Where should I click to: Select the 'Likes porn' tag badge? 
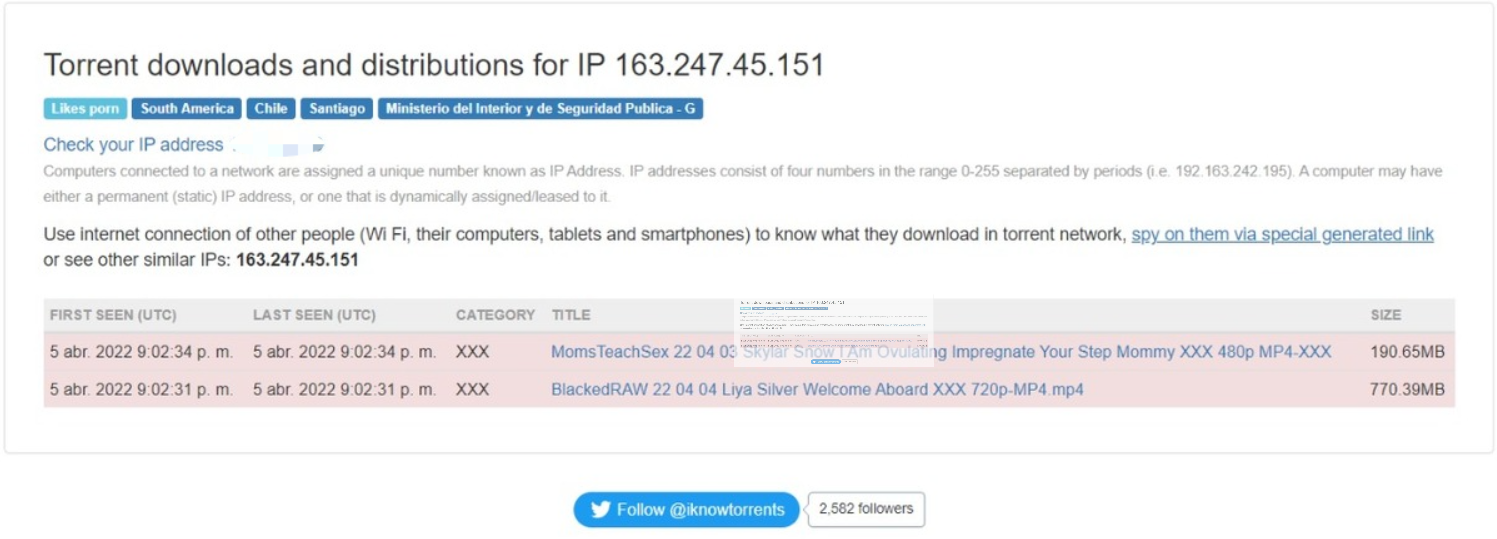coord(85,109)
